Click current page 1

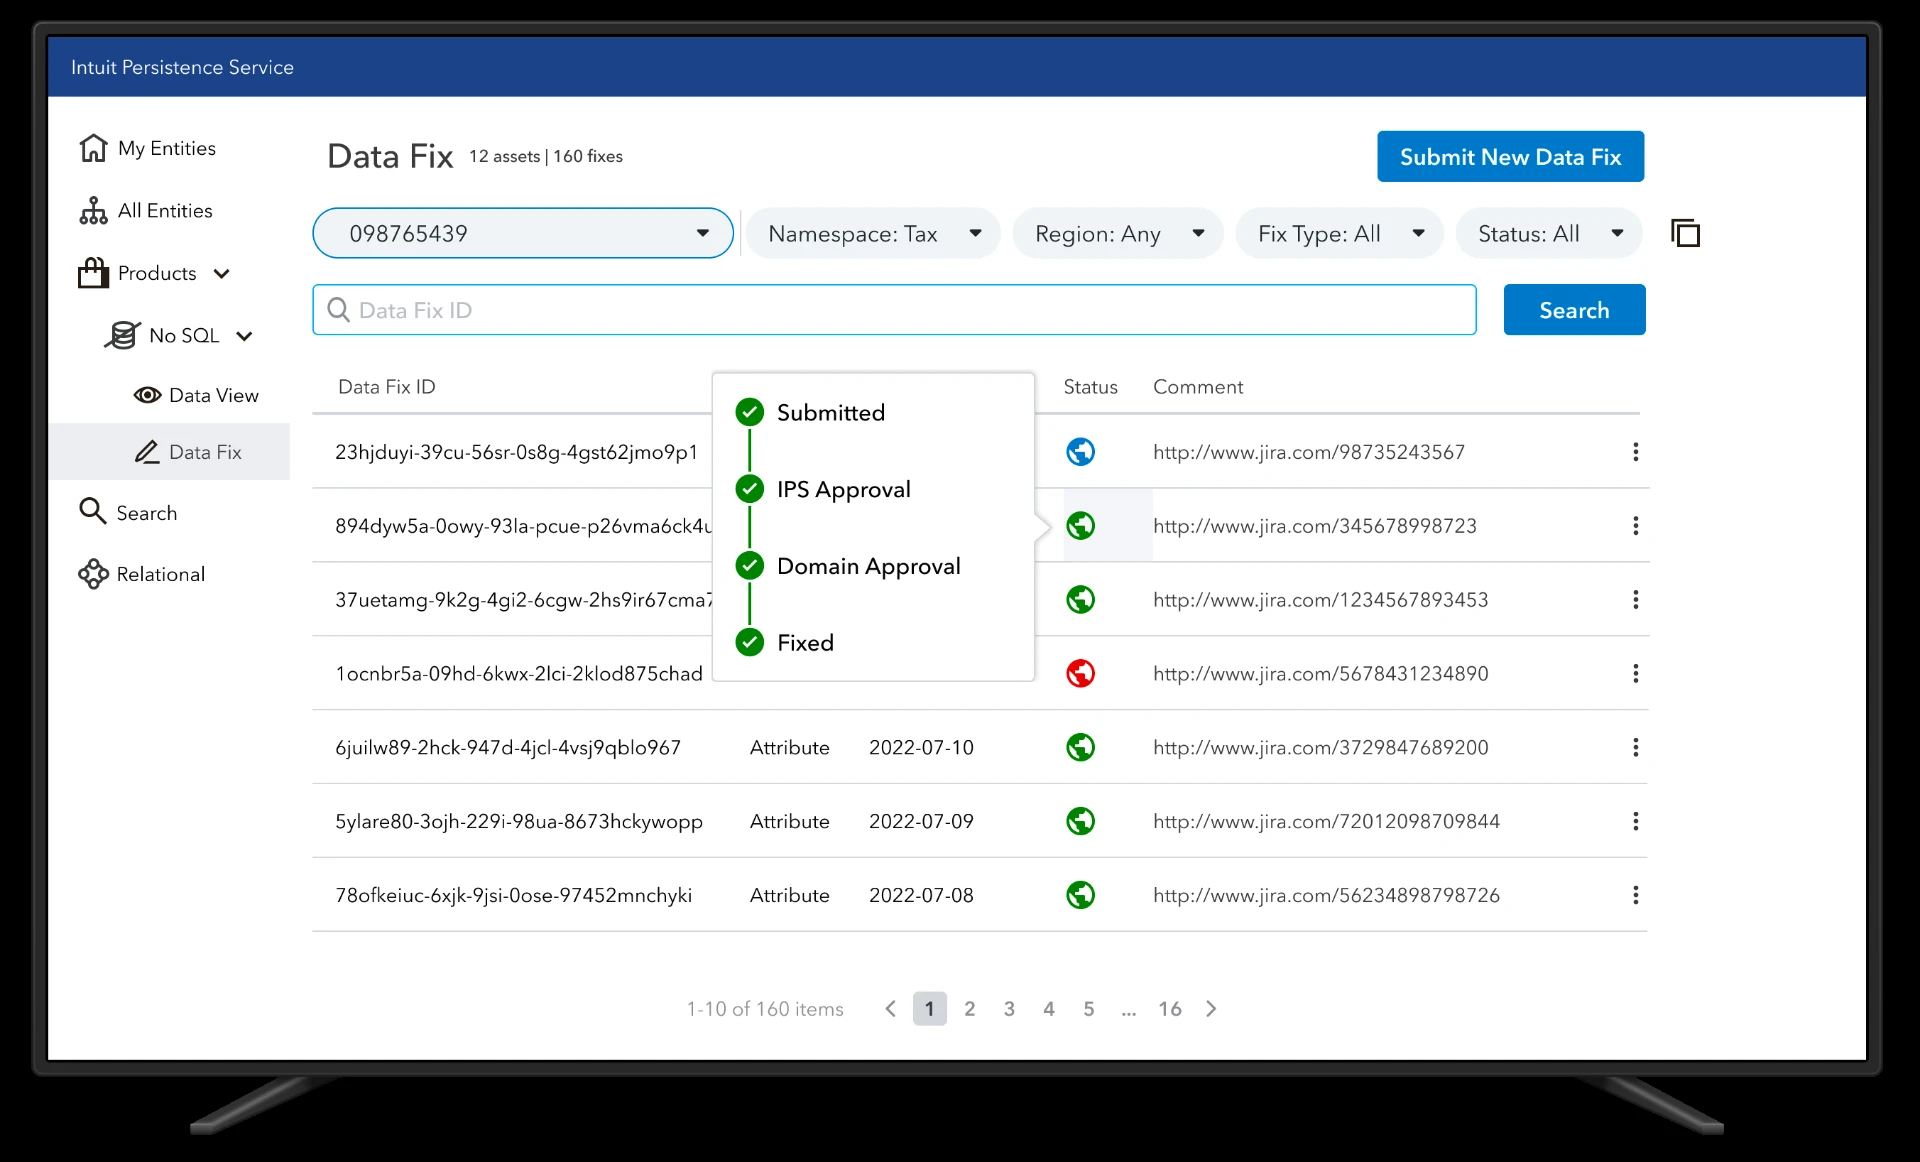(x=930, y=1009)
